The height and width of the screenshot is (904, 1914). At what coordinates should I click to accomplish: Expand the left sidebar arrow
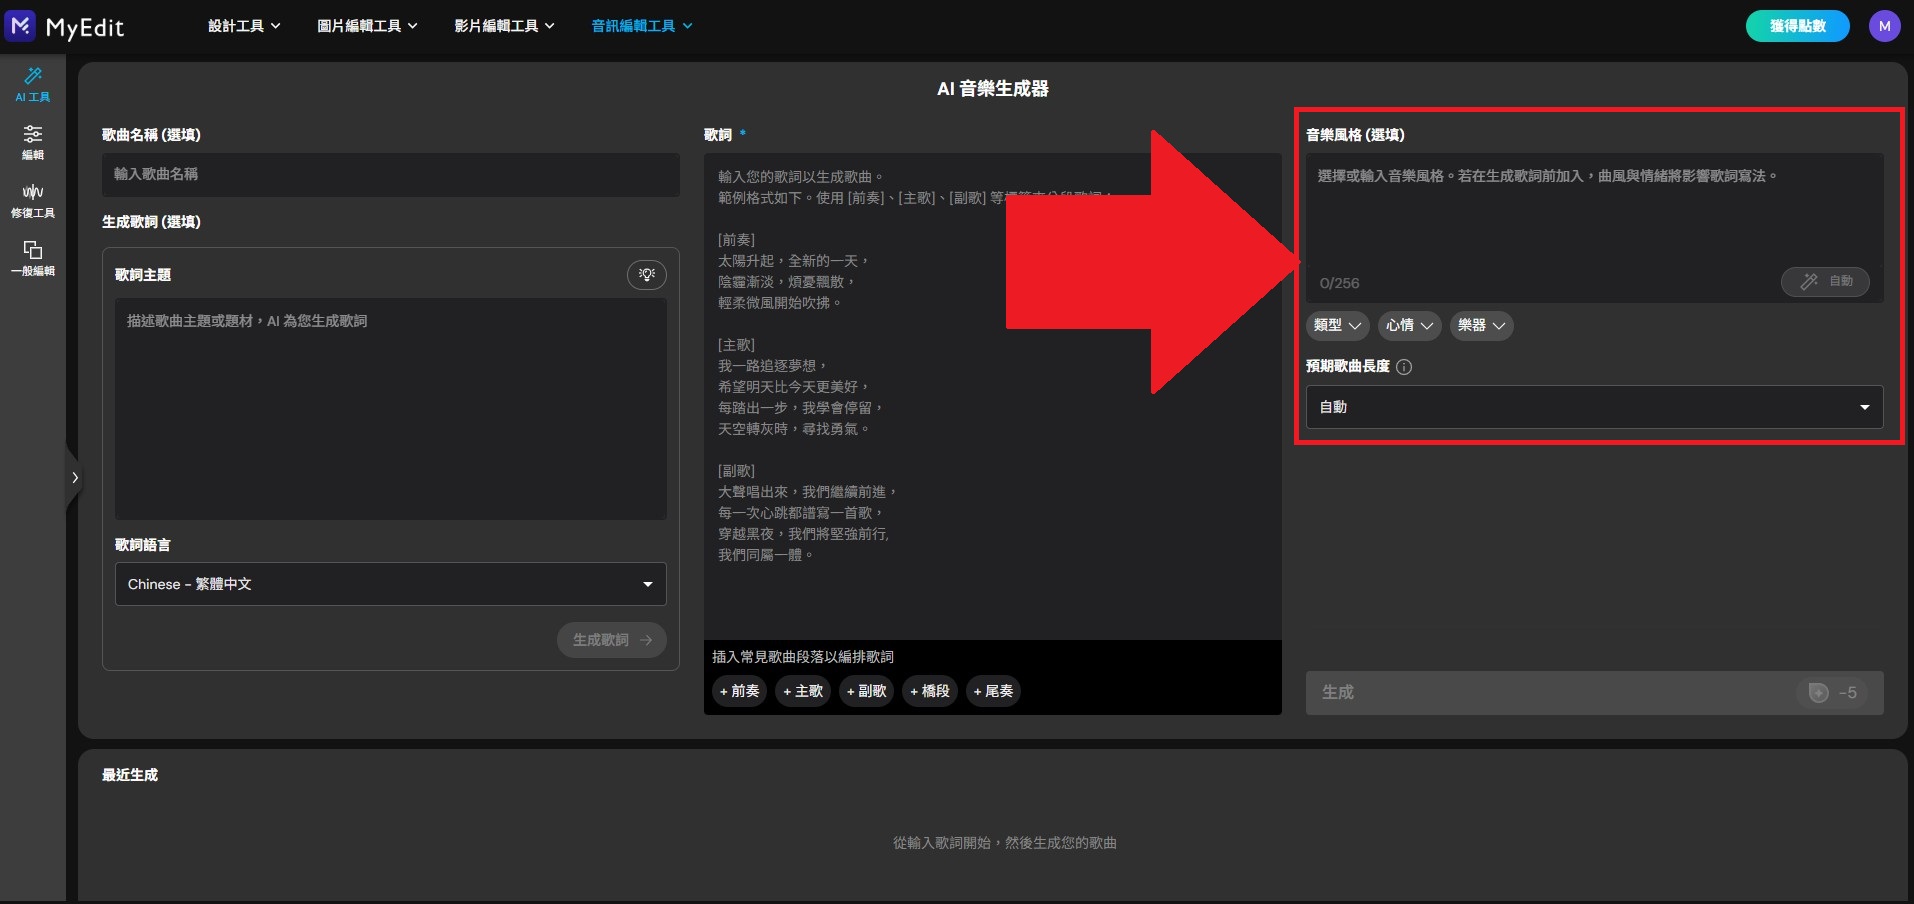coord(74,478)
